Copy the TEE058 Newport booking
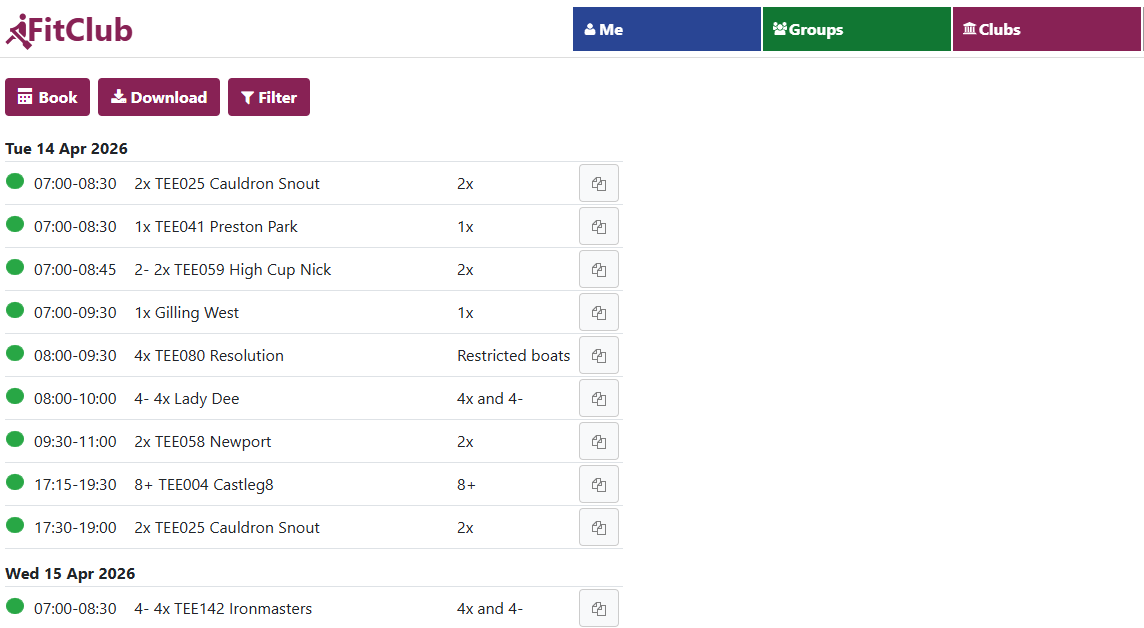Image resolution: width=1144 pixels, height=628 pixels. tap(598, 442)
